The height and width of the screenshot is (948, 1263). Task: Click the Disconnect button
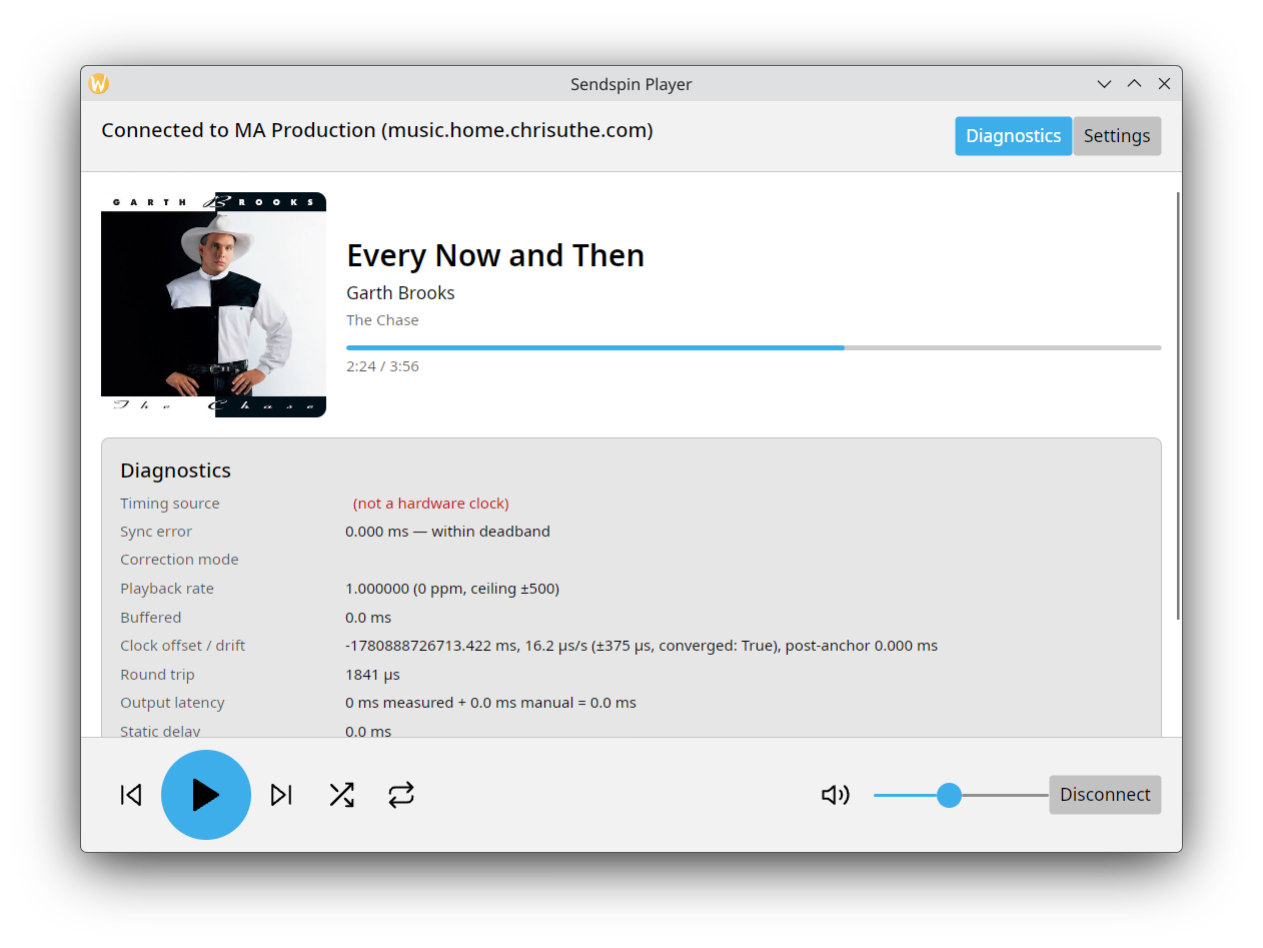click(x=1105, y=795)
